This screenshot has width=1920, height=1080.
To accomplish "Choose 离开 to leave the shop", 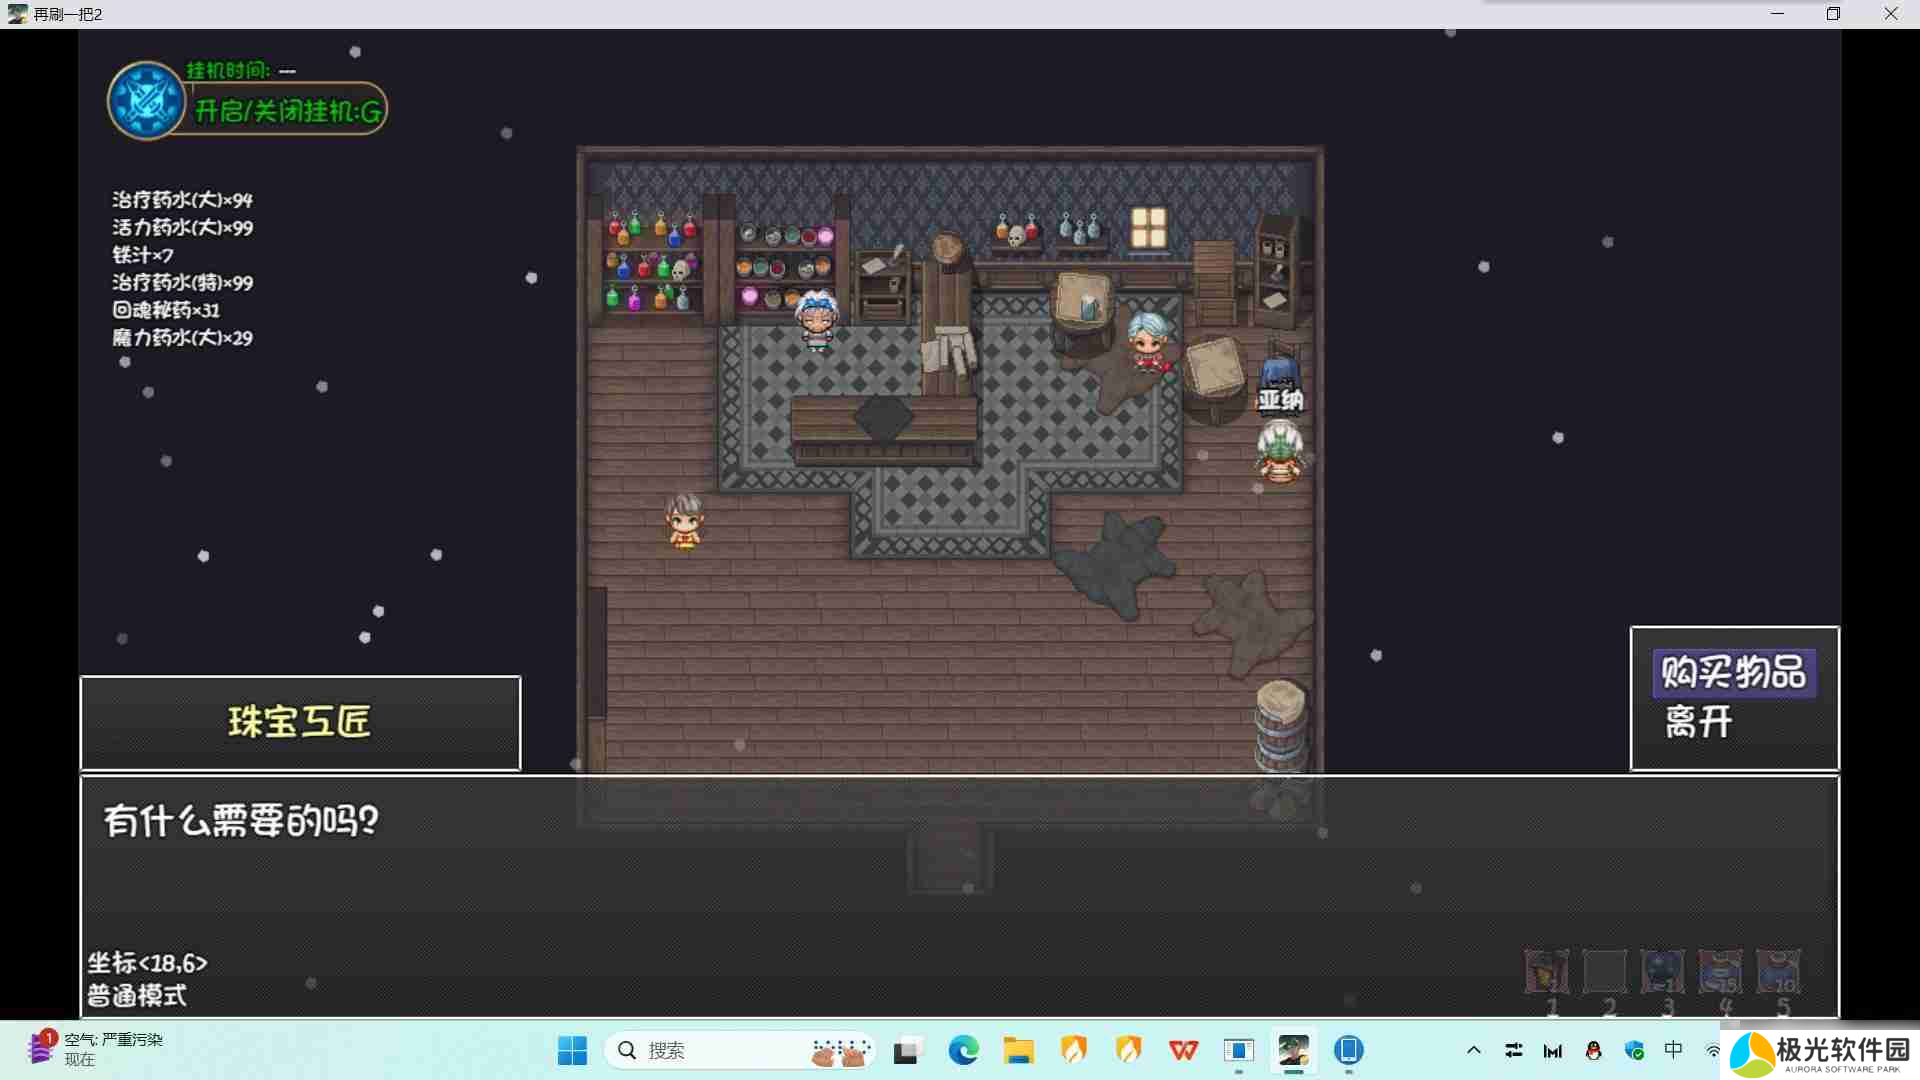I will [1698, 722].
